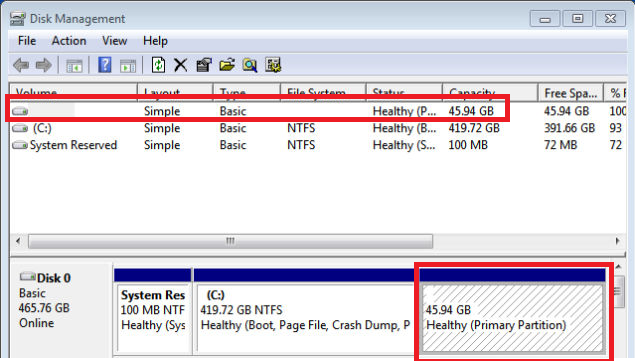Click the Simple layout cell for (C:)
This screenshot has height=361, width=635.
click(x=162, y=128)
